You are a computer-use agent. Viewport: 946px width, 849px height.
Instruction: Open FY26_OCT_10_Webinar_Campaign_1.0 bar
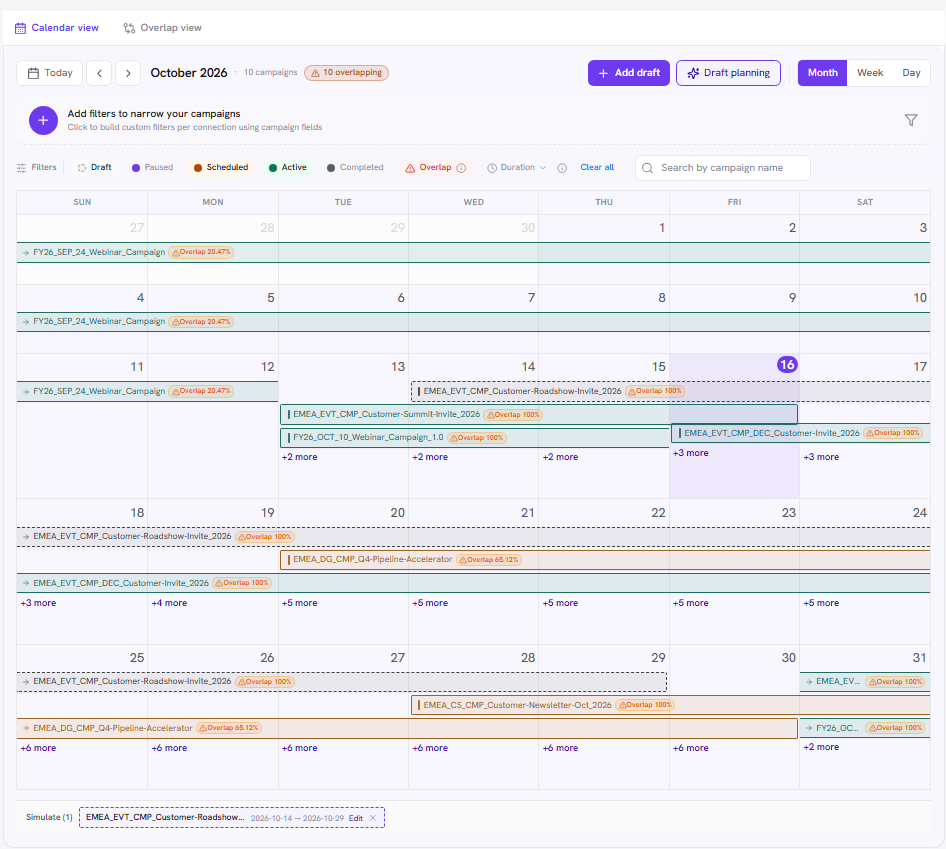pos(475,437)
